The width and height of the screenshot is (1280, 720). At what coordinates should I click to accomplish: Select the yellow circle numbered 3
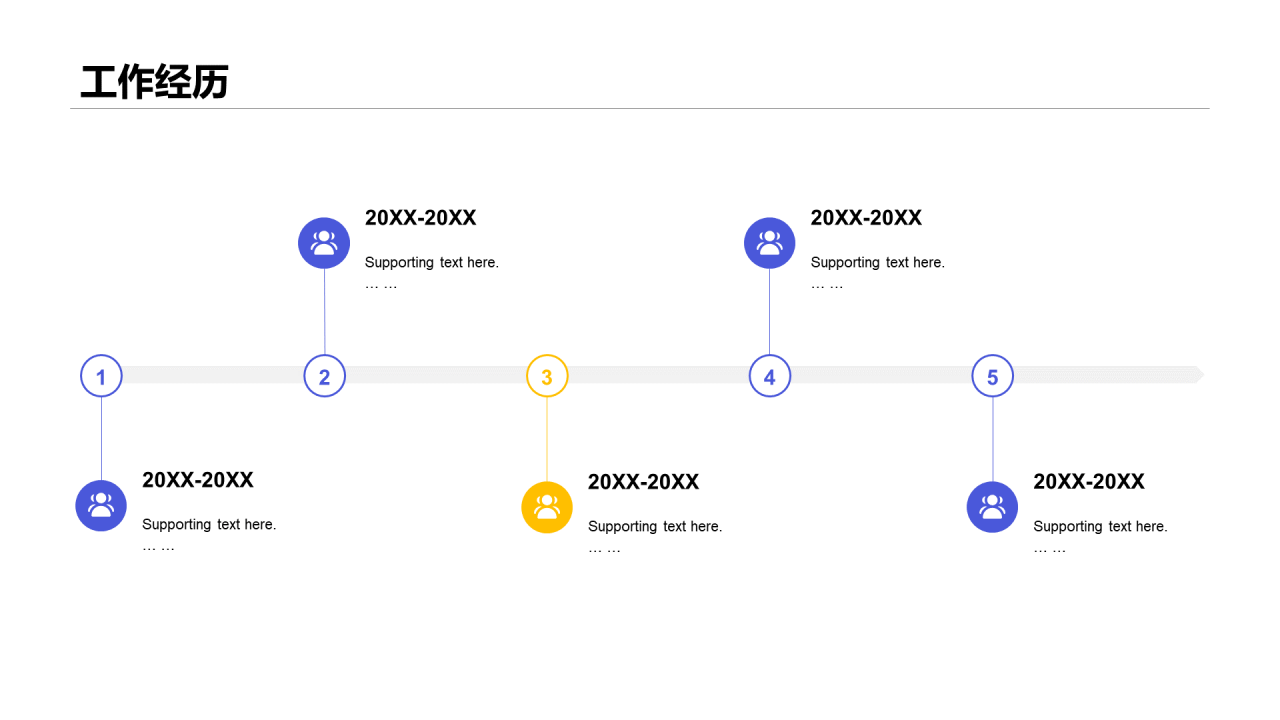pyautogui.click(x=547, y=377)
